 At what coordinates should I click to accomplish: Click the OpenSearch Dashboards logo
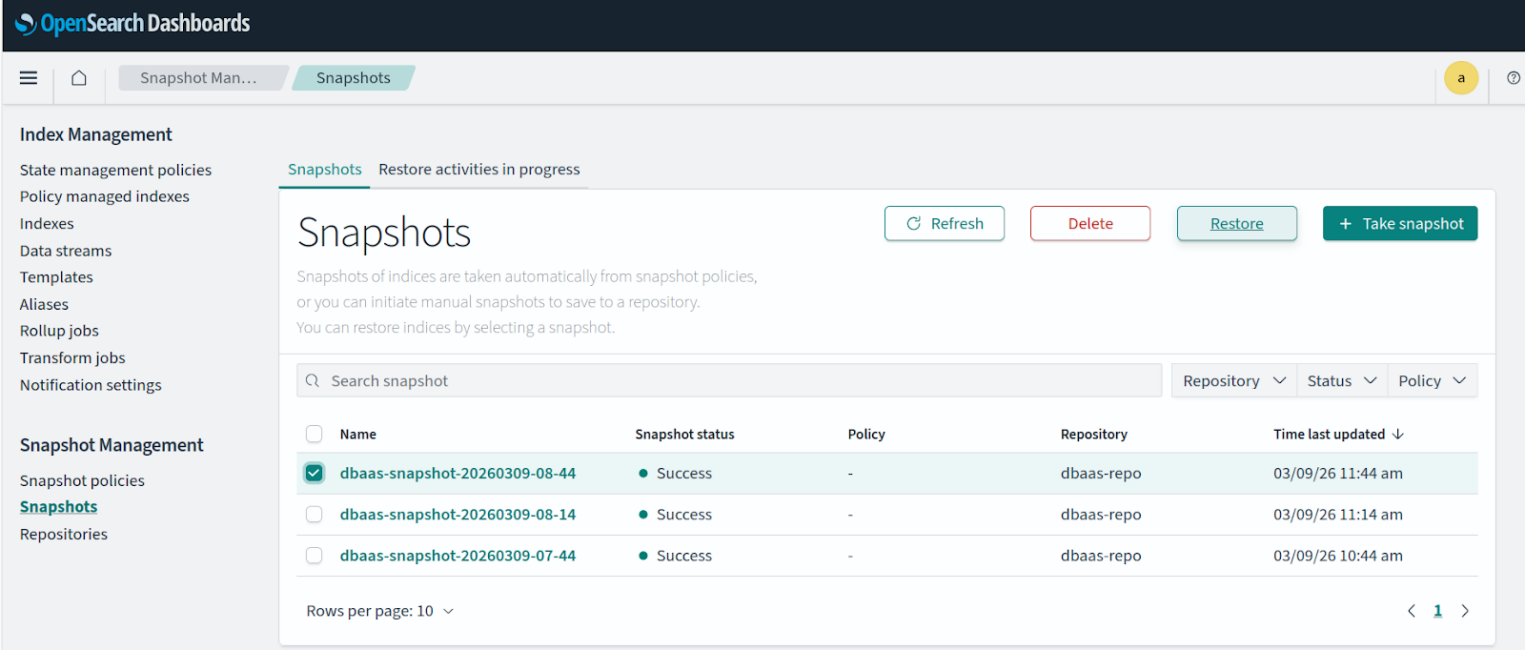[133, 24]
